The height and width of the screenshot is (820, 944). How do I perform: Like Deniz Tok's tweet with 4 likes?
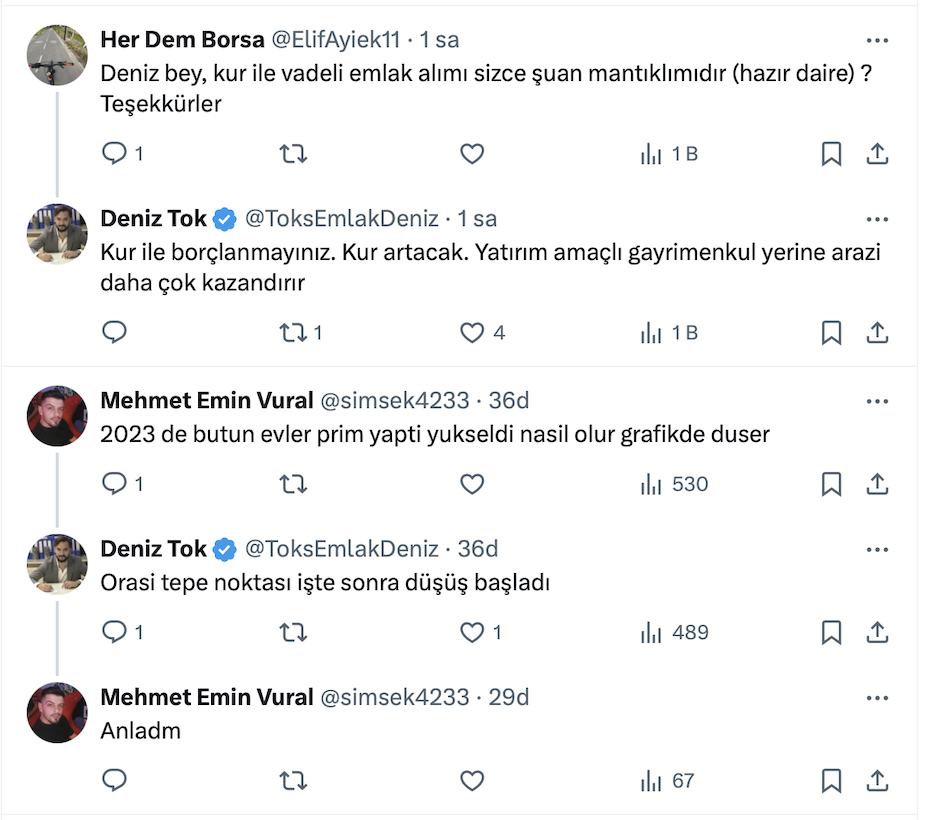(x=472, y=332)
